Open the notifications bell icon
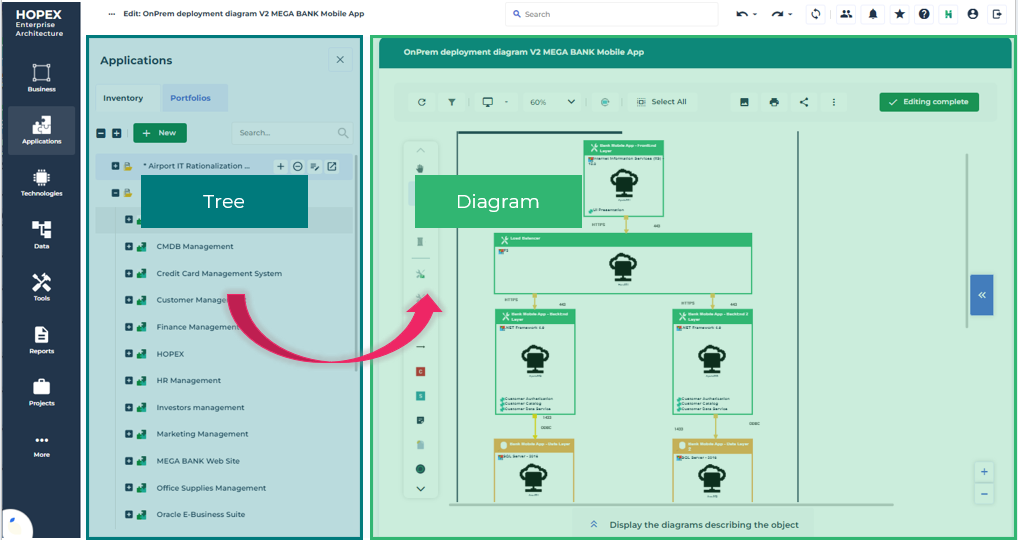The width and height of the screenshot is (1018, 540). point(873,14)
